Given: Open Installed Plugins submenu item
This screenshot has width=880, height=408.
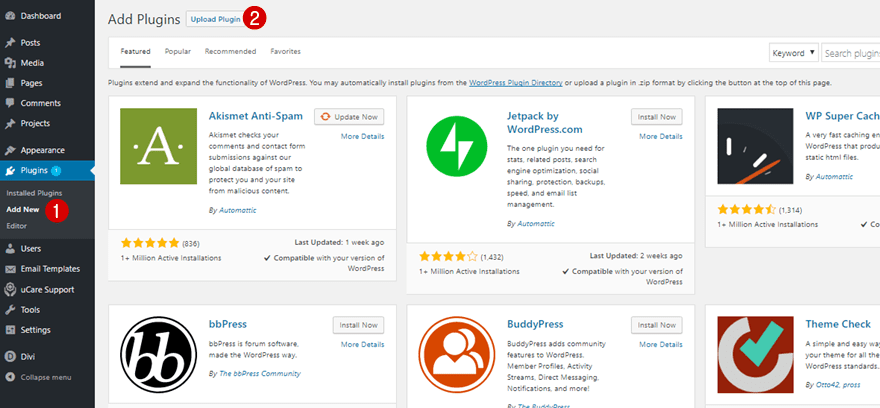Looking at the screenshot, I should click(34, 192).
